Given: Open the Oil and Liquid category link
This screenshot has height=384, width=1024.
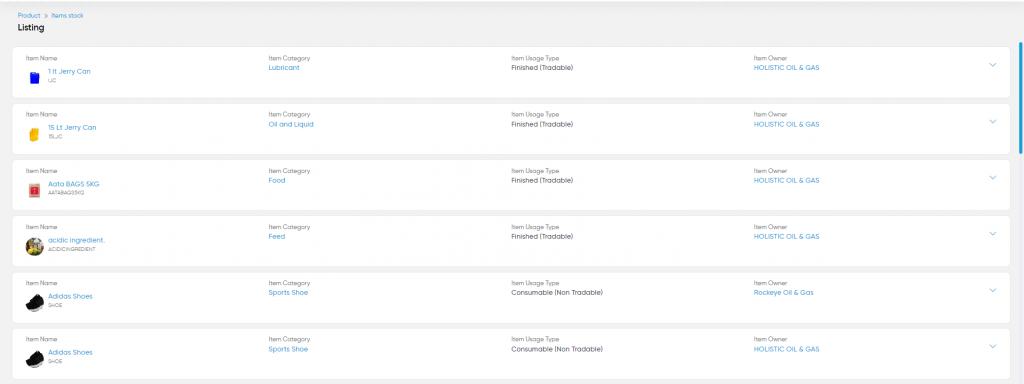Looking at the screenshot, I should [x=291, y=124].
